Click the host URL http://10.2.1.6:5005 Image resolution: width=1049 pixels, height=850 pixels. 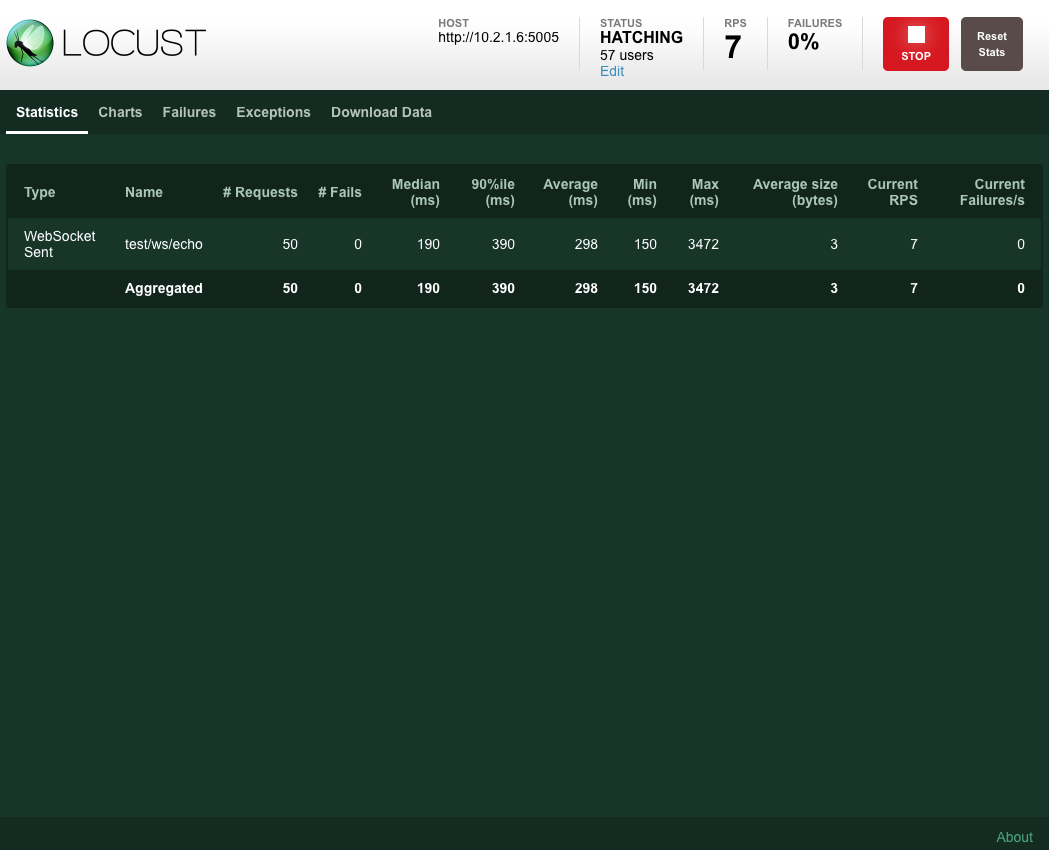pyautogui.click(x=498, y=37)
